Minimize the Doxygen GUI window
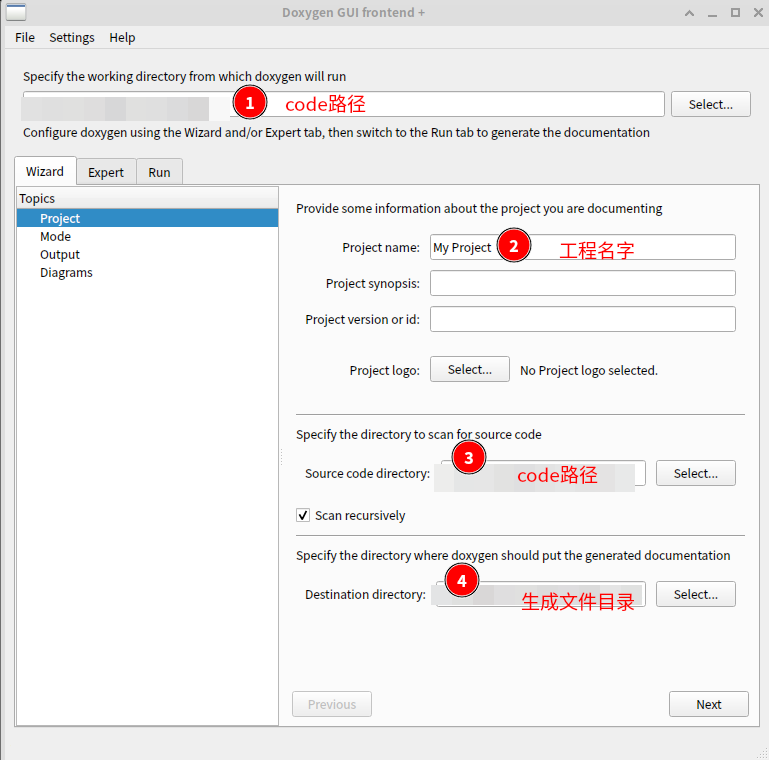769x760 pixels. [713, 13]
